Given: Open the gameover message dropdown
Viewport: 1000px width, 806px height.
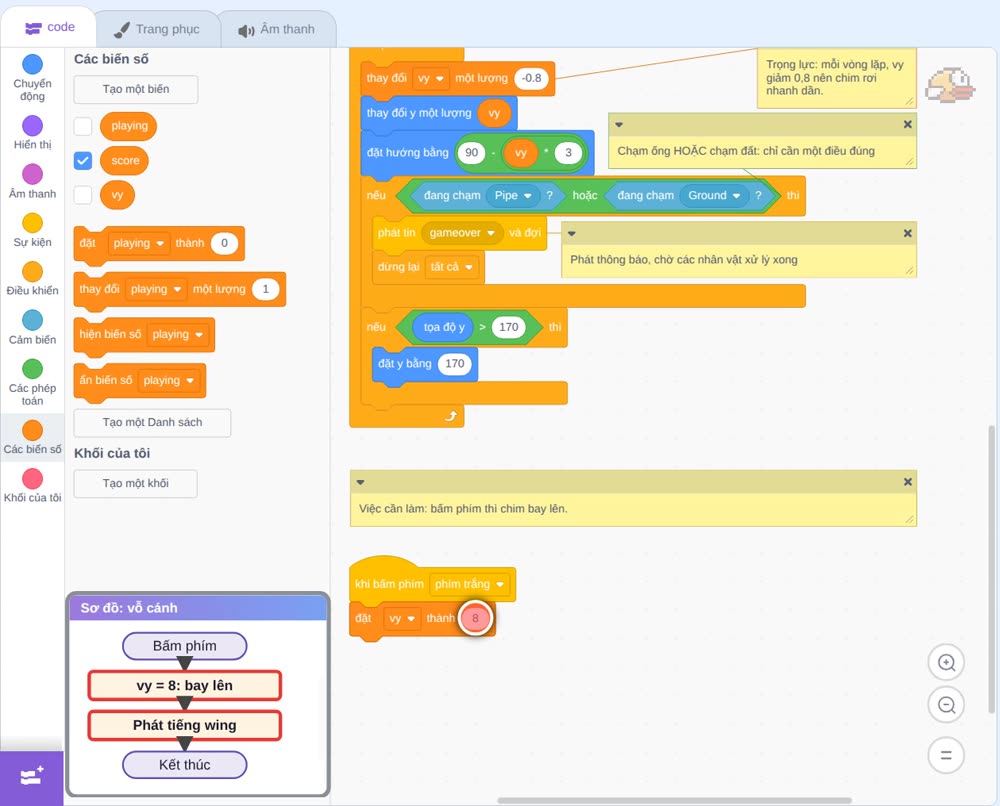Looking at the screenshot, I should [462, 233].
